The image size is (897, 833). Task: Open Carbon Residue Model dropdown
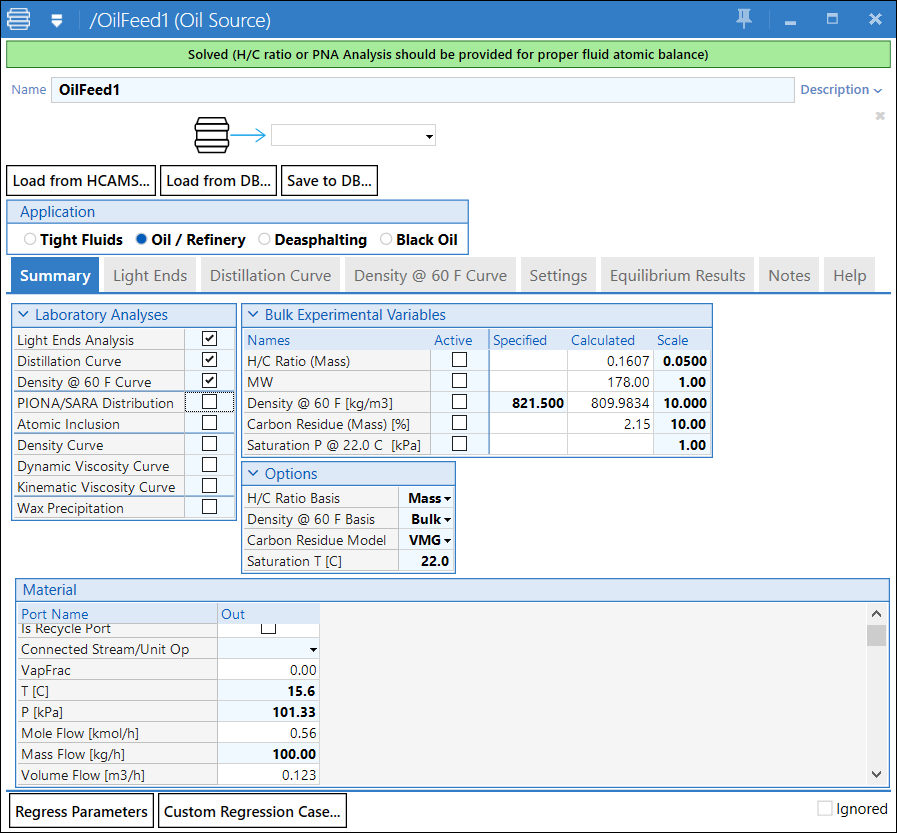point(430,540)
